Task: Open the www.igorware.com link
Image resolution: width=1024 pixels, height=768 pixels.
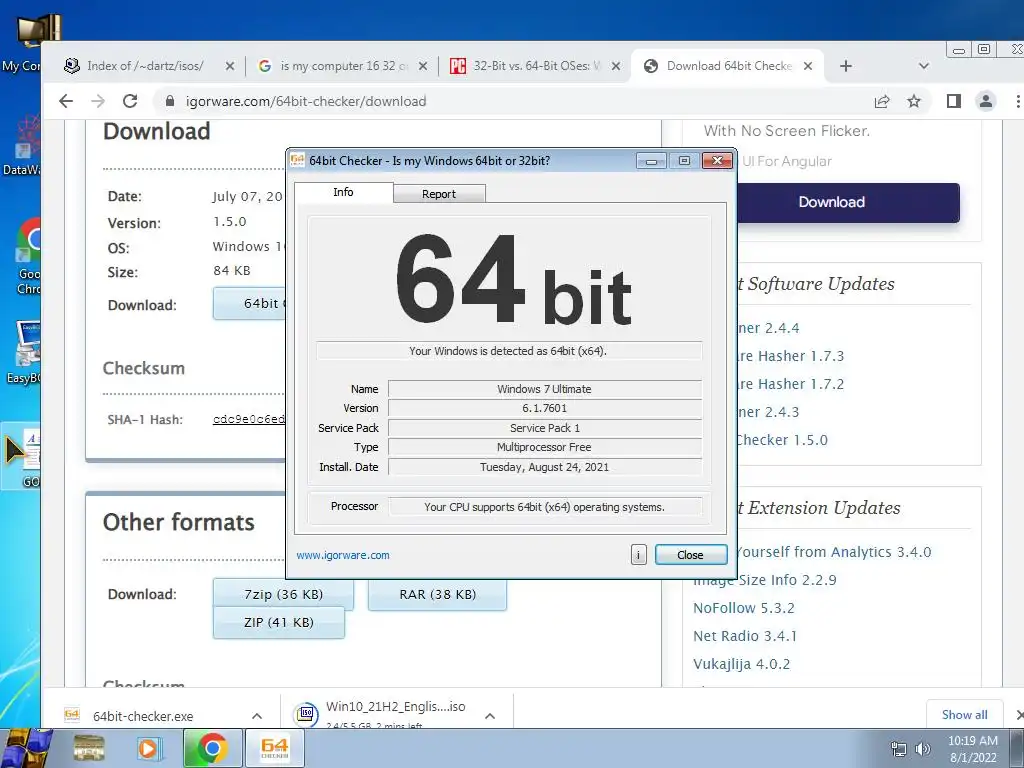Action: tap(343, 555)
